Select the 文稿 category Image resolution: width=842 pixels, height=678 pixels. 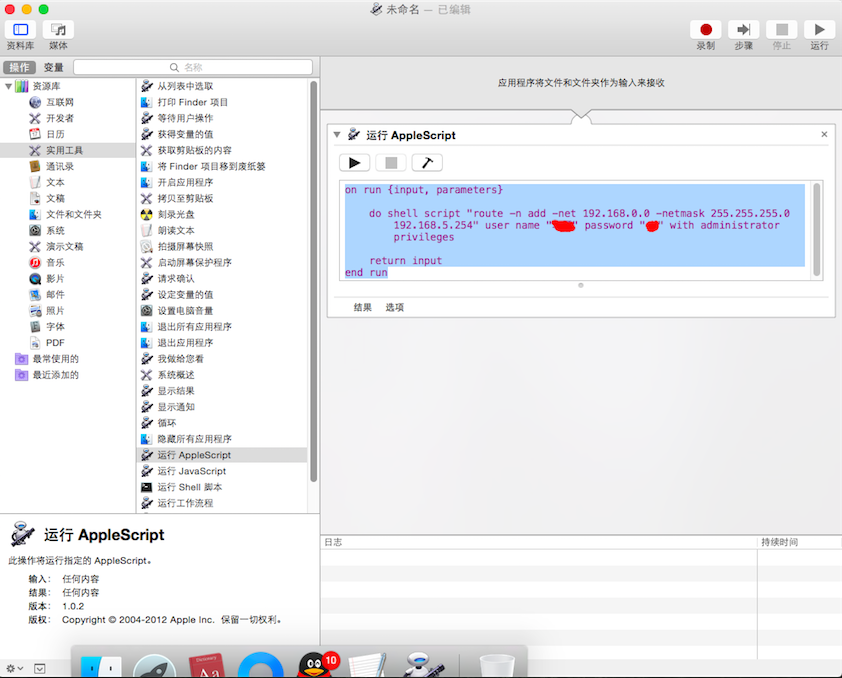click(x=67, y=198)
